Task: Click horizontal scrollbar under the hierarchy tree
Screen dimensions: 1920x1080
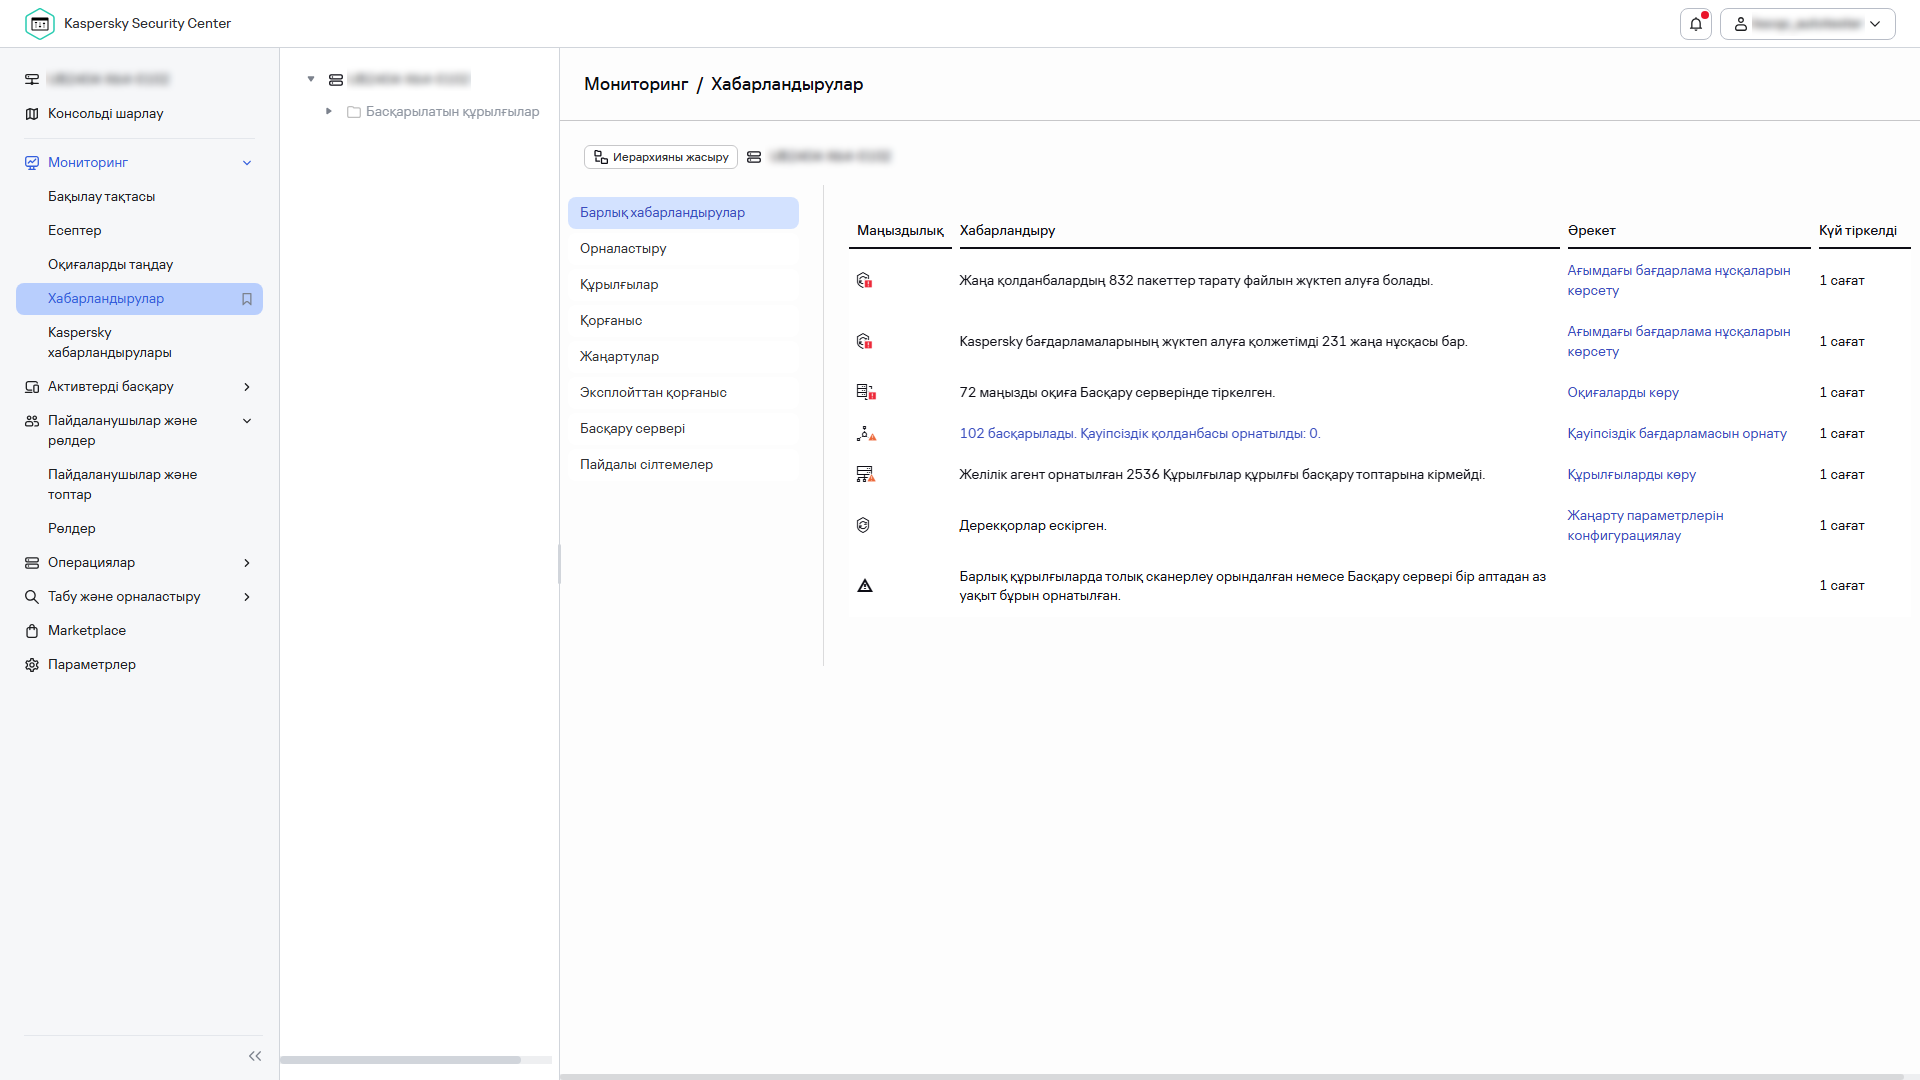Action: coord(400,1060)
